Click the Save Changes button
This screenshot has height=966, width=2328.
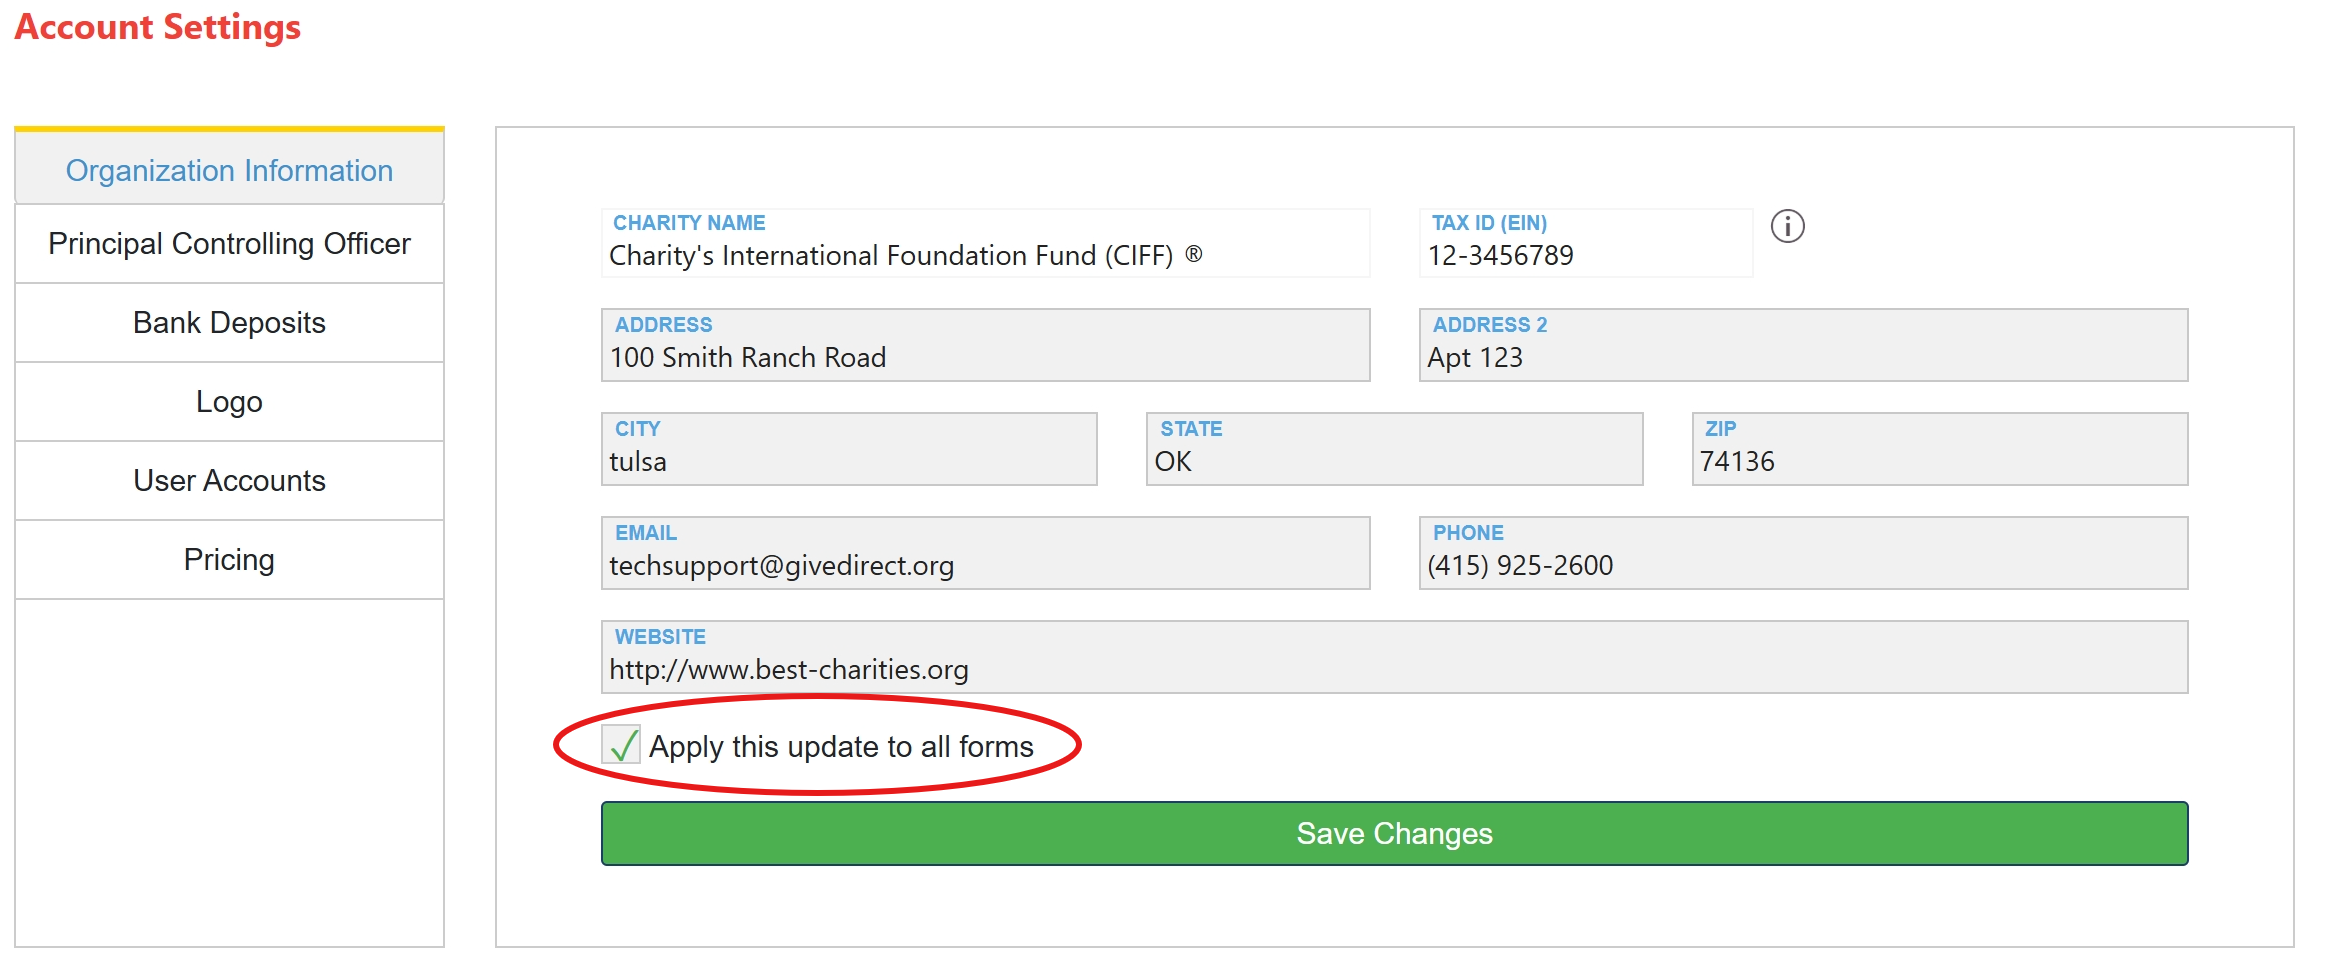click(x=1394, y=833)
